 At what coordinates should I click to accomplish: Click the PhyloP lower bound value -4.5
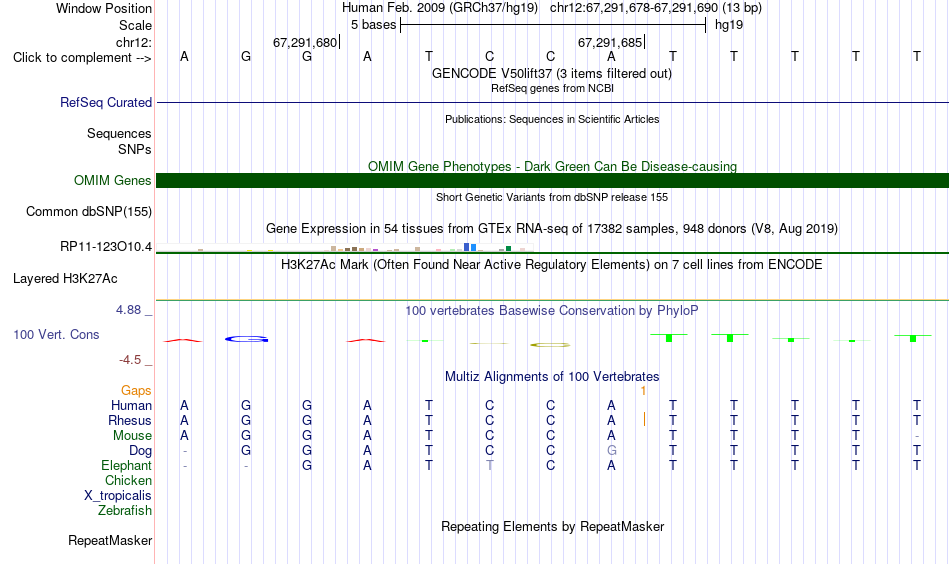click(x=130, y=360)
